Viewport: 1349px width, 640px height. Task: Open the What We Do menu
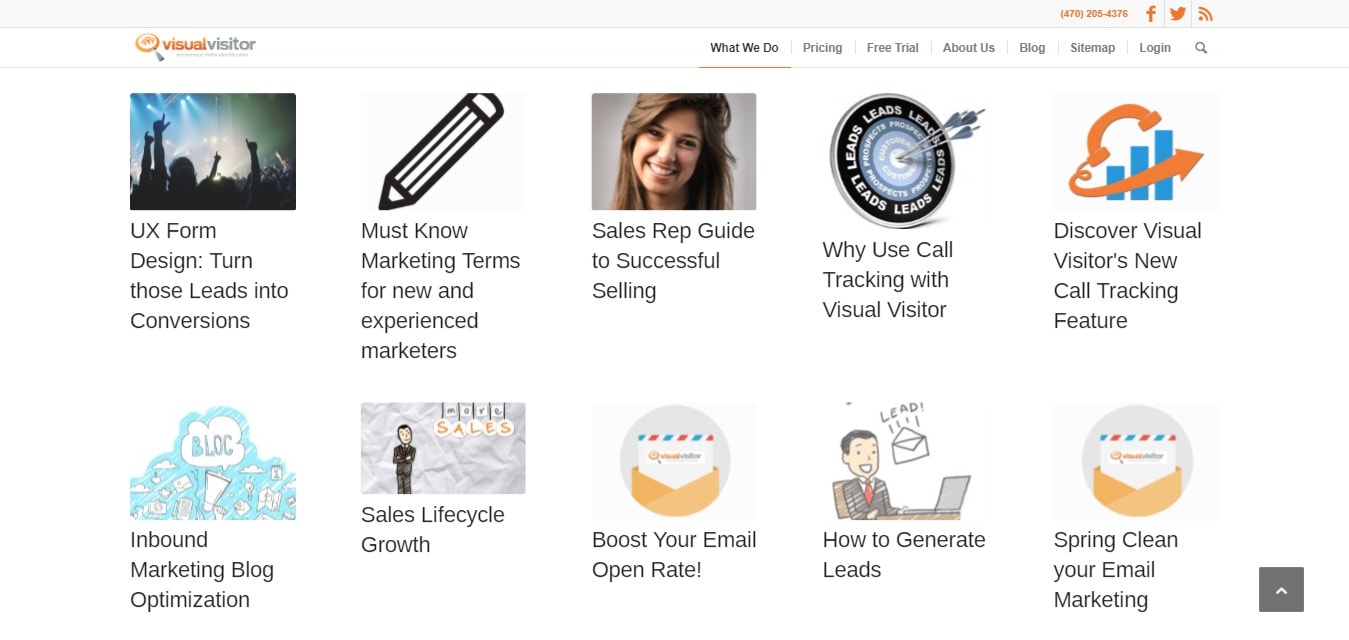pyautogui.click(x=744, y=48)
